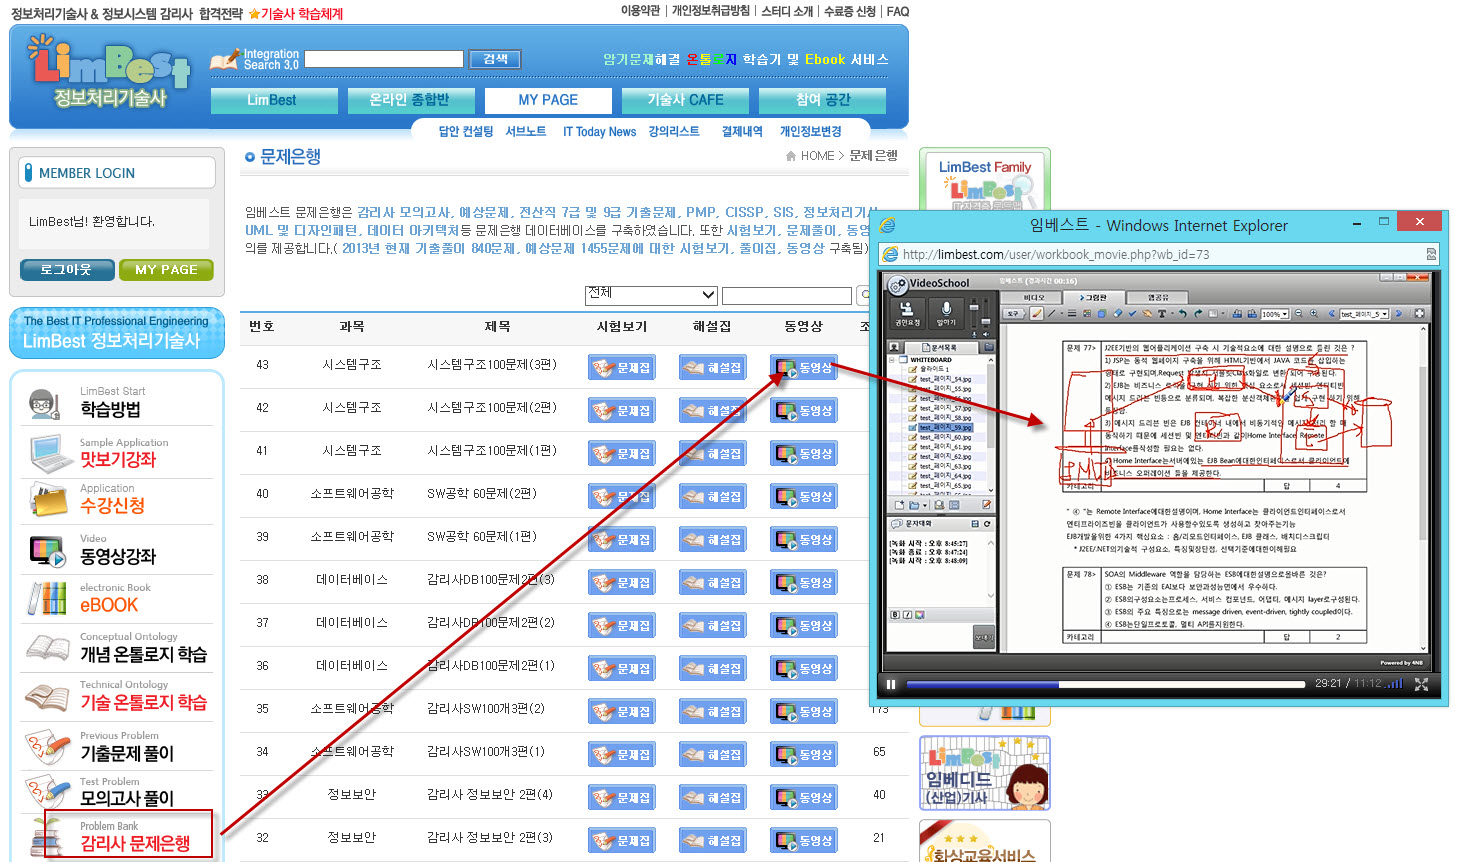1463x862 pixels.
Task: Click the HOME breadcrumb link
Action: pyautogui.click(x=817, y=156)
